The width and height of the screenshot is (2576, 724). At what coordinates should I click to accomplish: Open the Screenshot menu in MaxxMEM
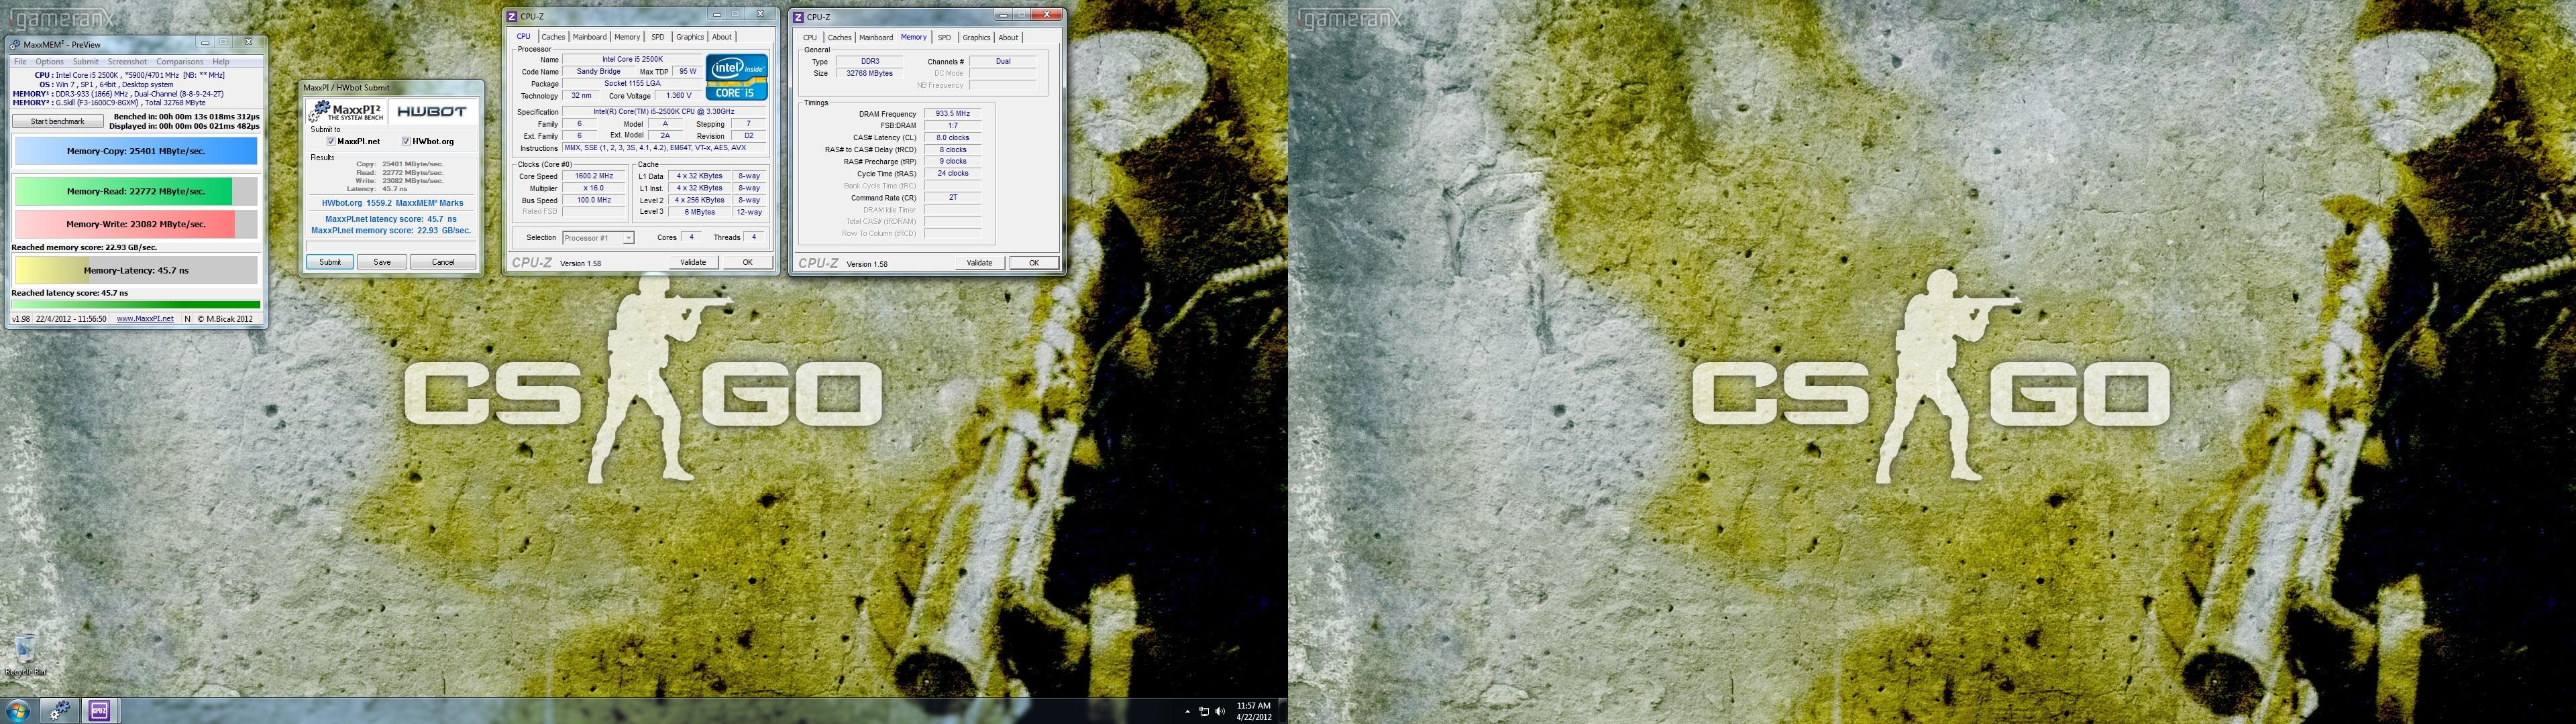point(127,62)
